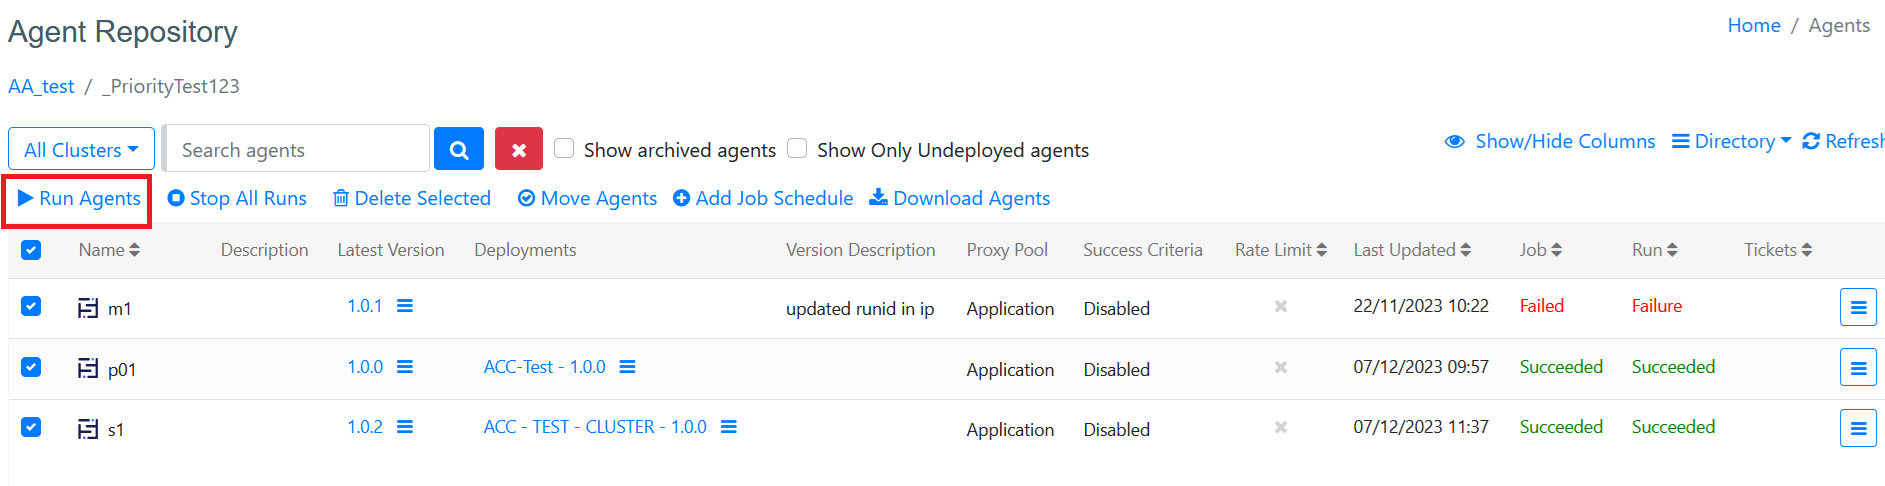Click Run Agents in the action bar

click(x=79, y=199)
